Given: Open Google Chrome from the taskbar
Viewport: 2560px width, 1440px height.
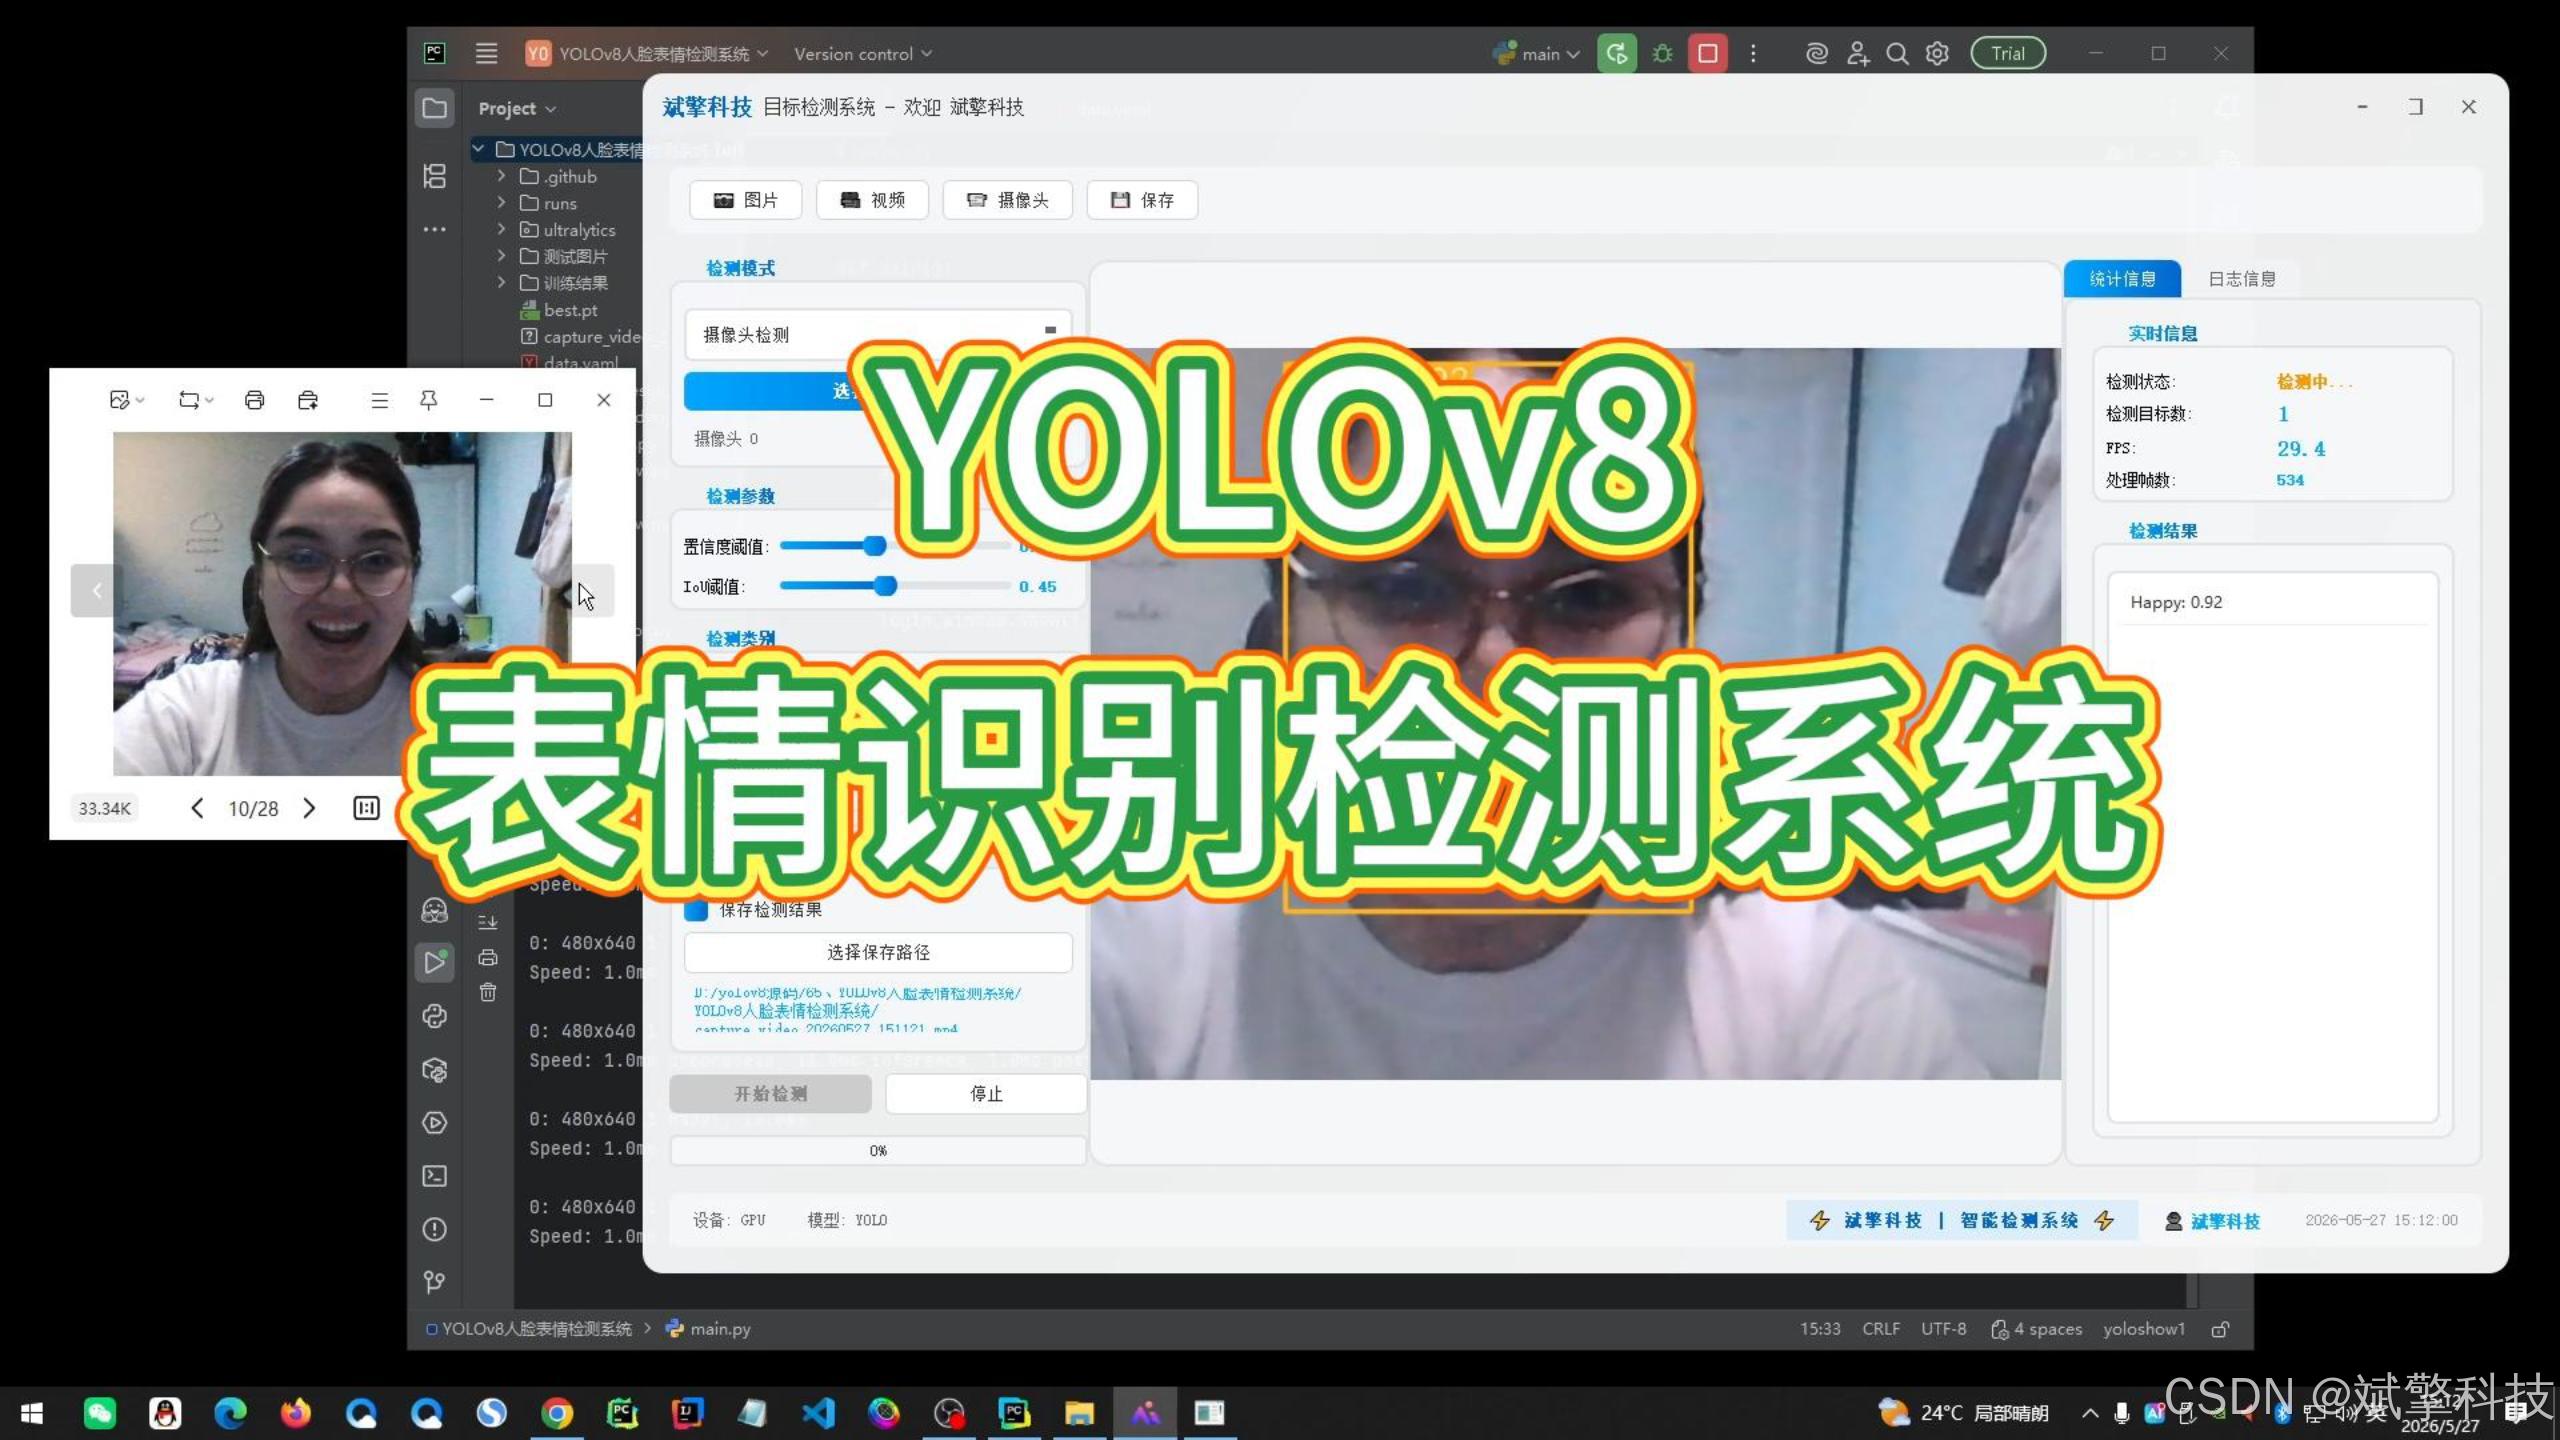Looking at the screenshot, I should click(x=557, y=1413).
